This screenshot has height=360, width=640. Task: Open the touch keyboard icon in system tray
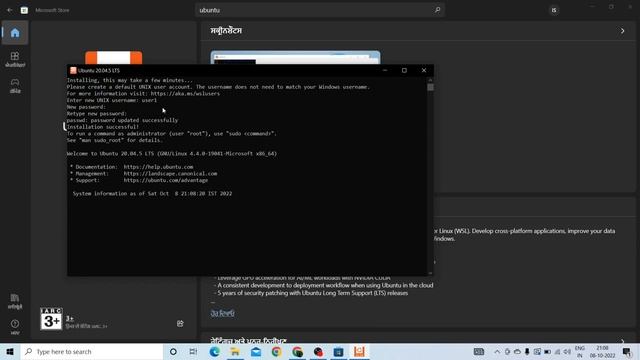[x=479, y=351]
